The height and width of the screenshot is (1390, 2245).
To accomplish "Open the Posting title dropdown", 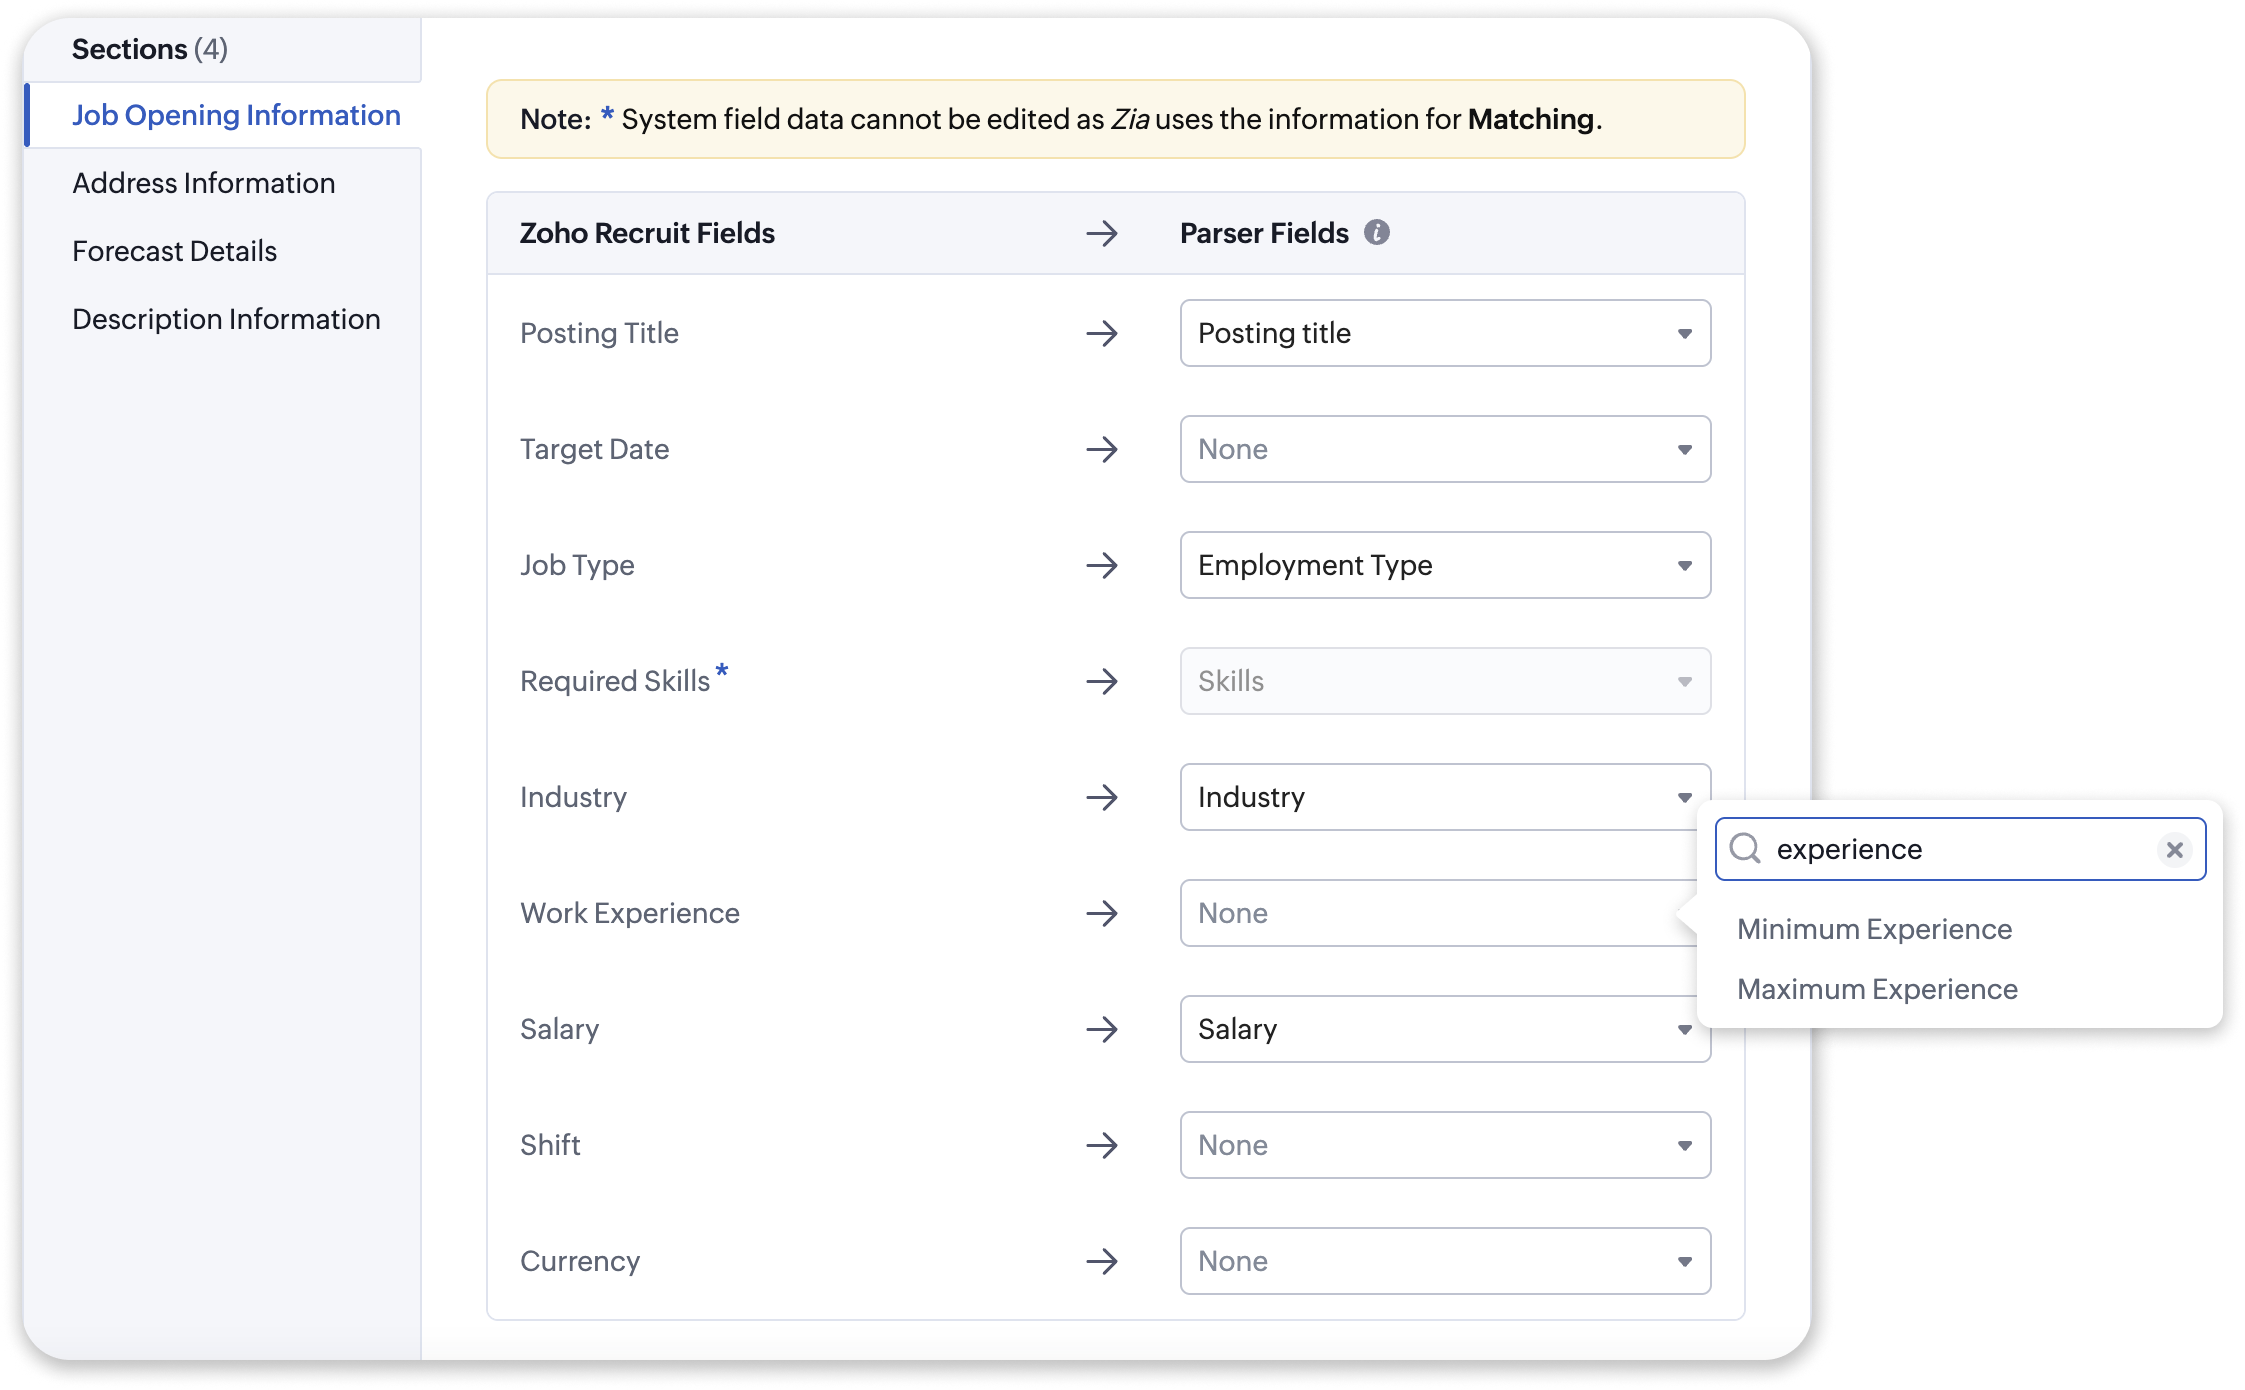I will pyautogui.click(x=1445, y=333).
